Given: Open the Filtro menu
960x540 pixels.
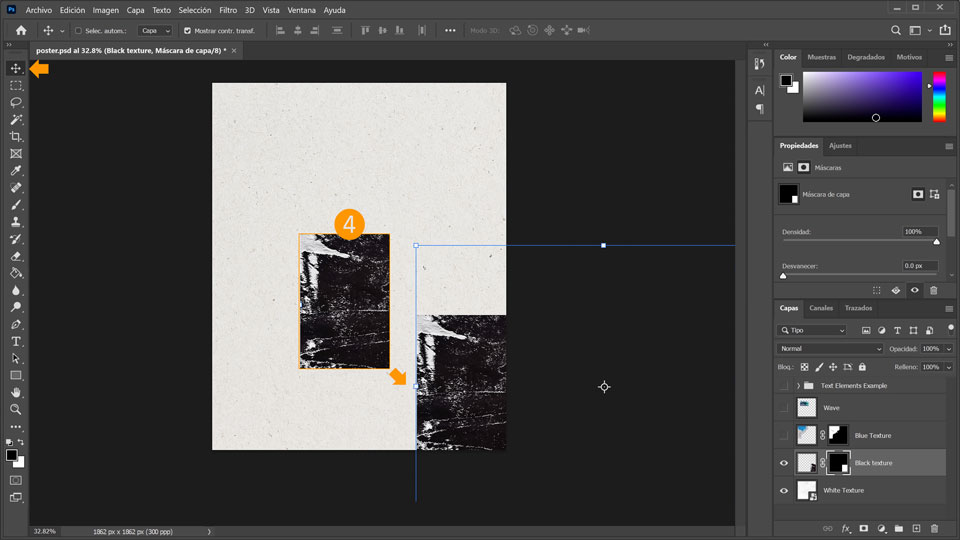Looking at the screenshot, I should coord(228,10).
